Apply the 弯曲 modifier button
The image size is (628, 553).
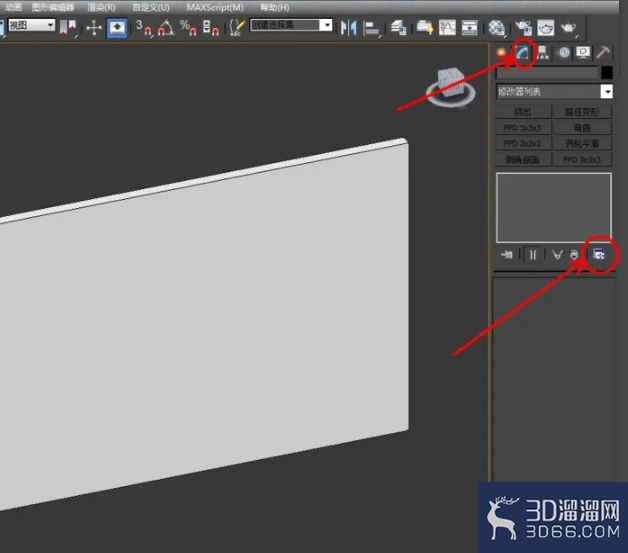tap(582, 128)
